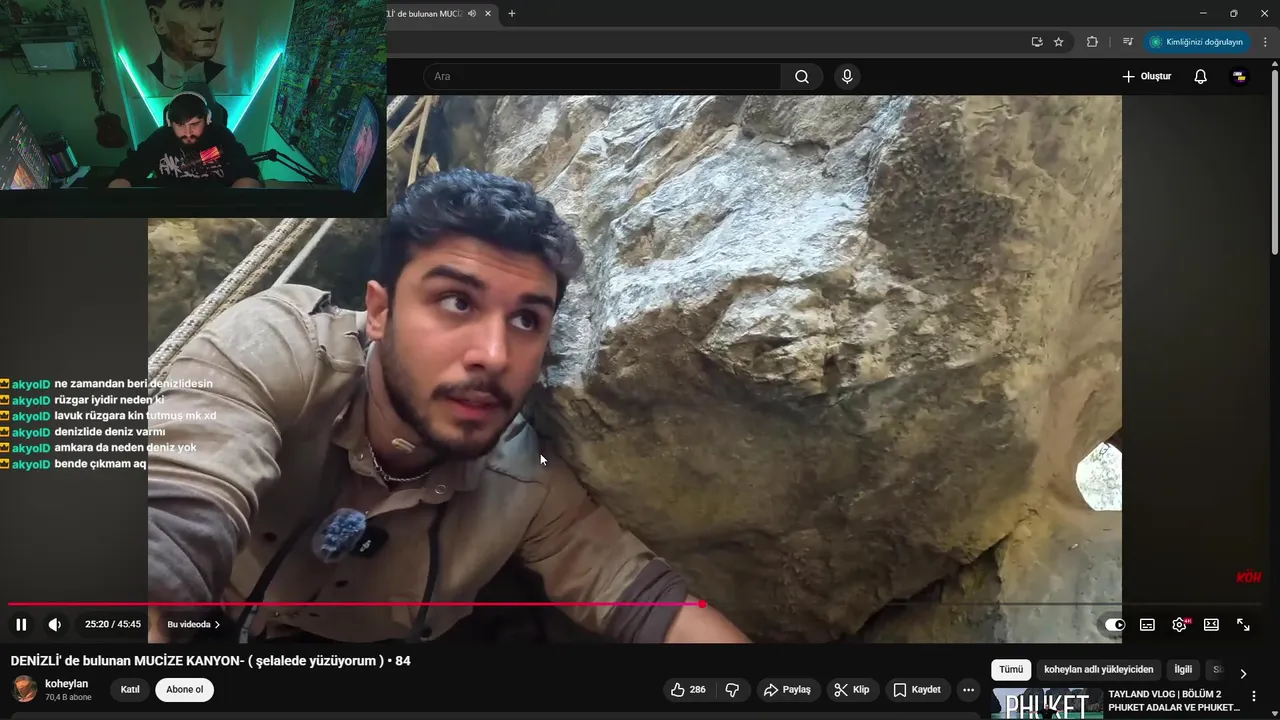Turn on subtitles captions
The image size is (1280, 720).
[x=1147, y=624]
